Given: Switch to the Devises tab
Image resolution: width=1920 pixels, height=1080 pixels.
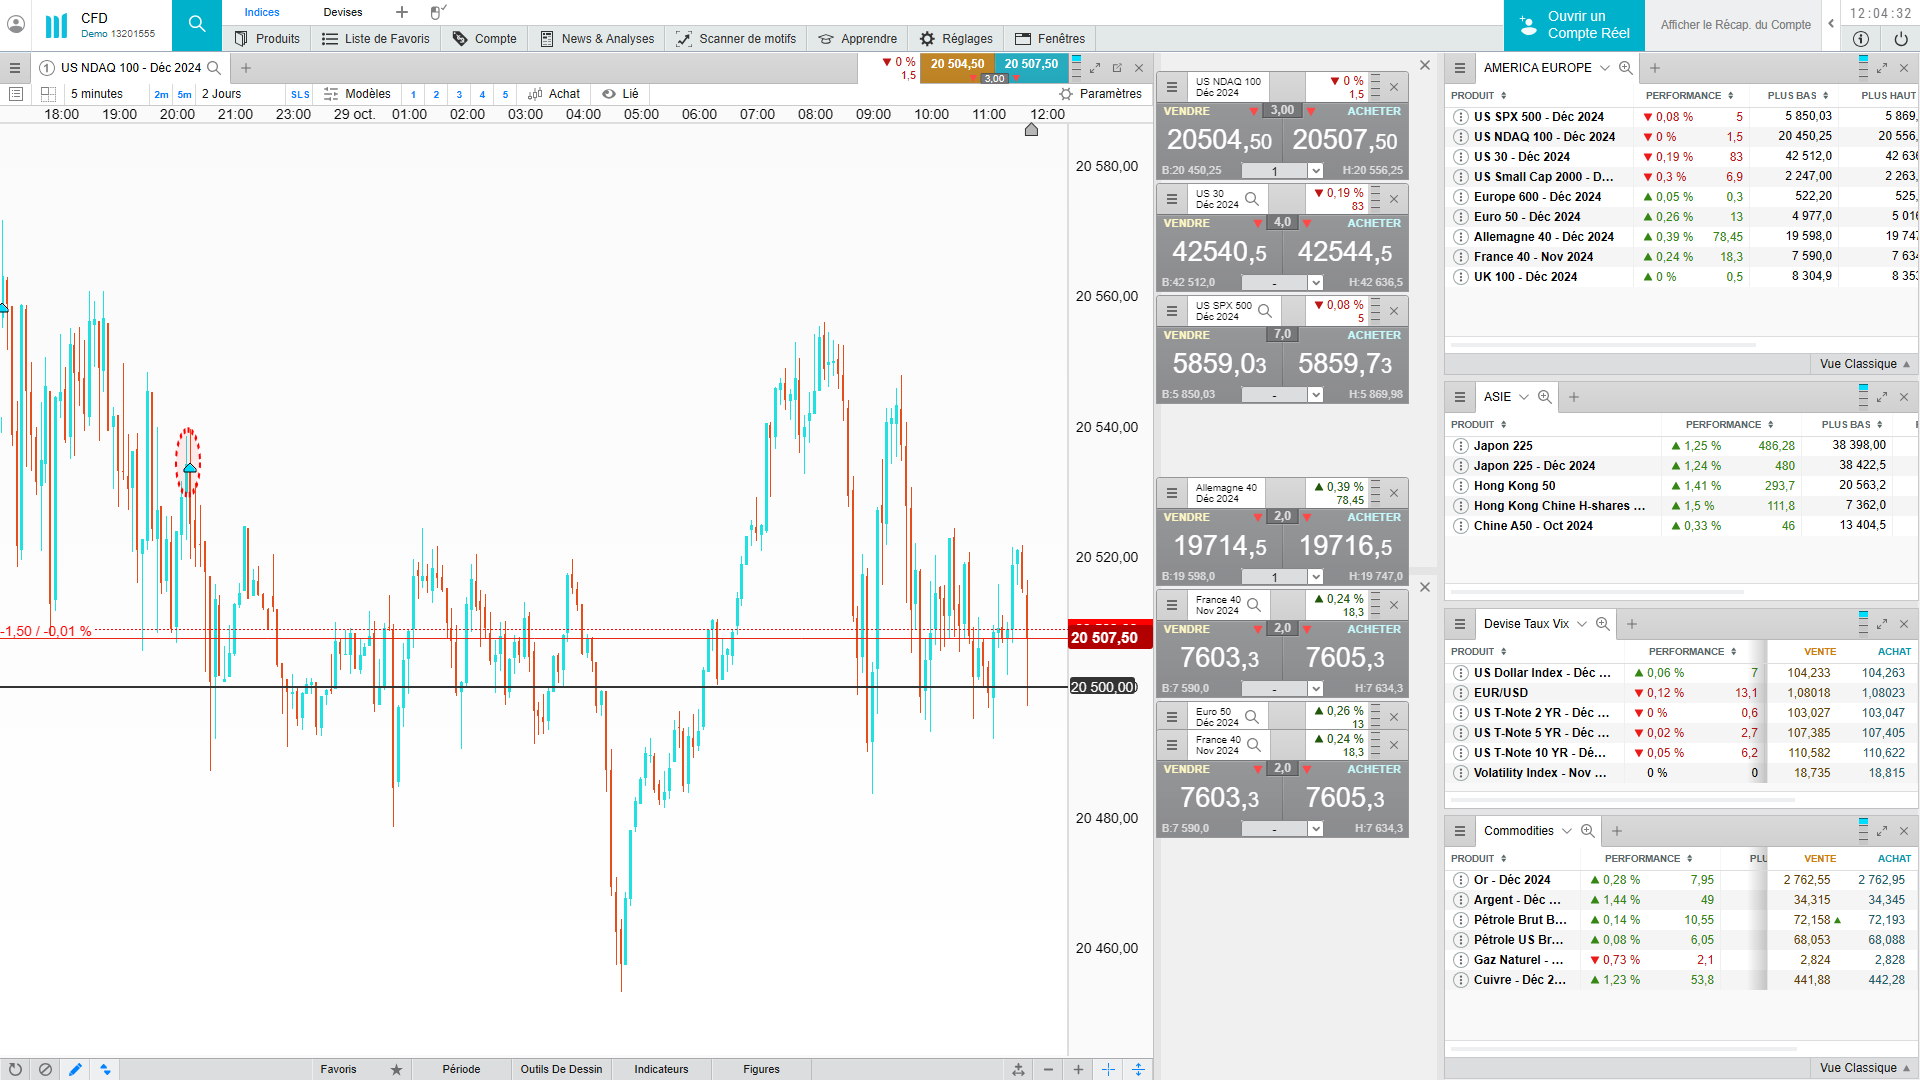Looking at the screenshot, I should point(342,12).
